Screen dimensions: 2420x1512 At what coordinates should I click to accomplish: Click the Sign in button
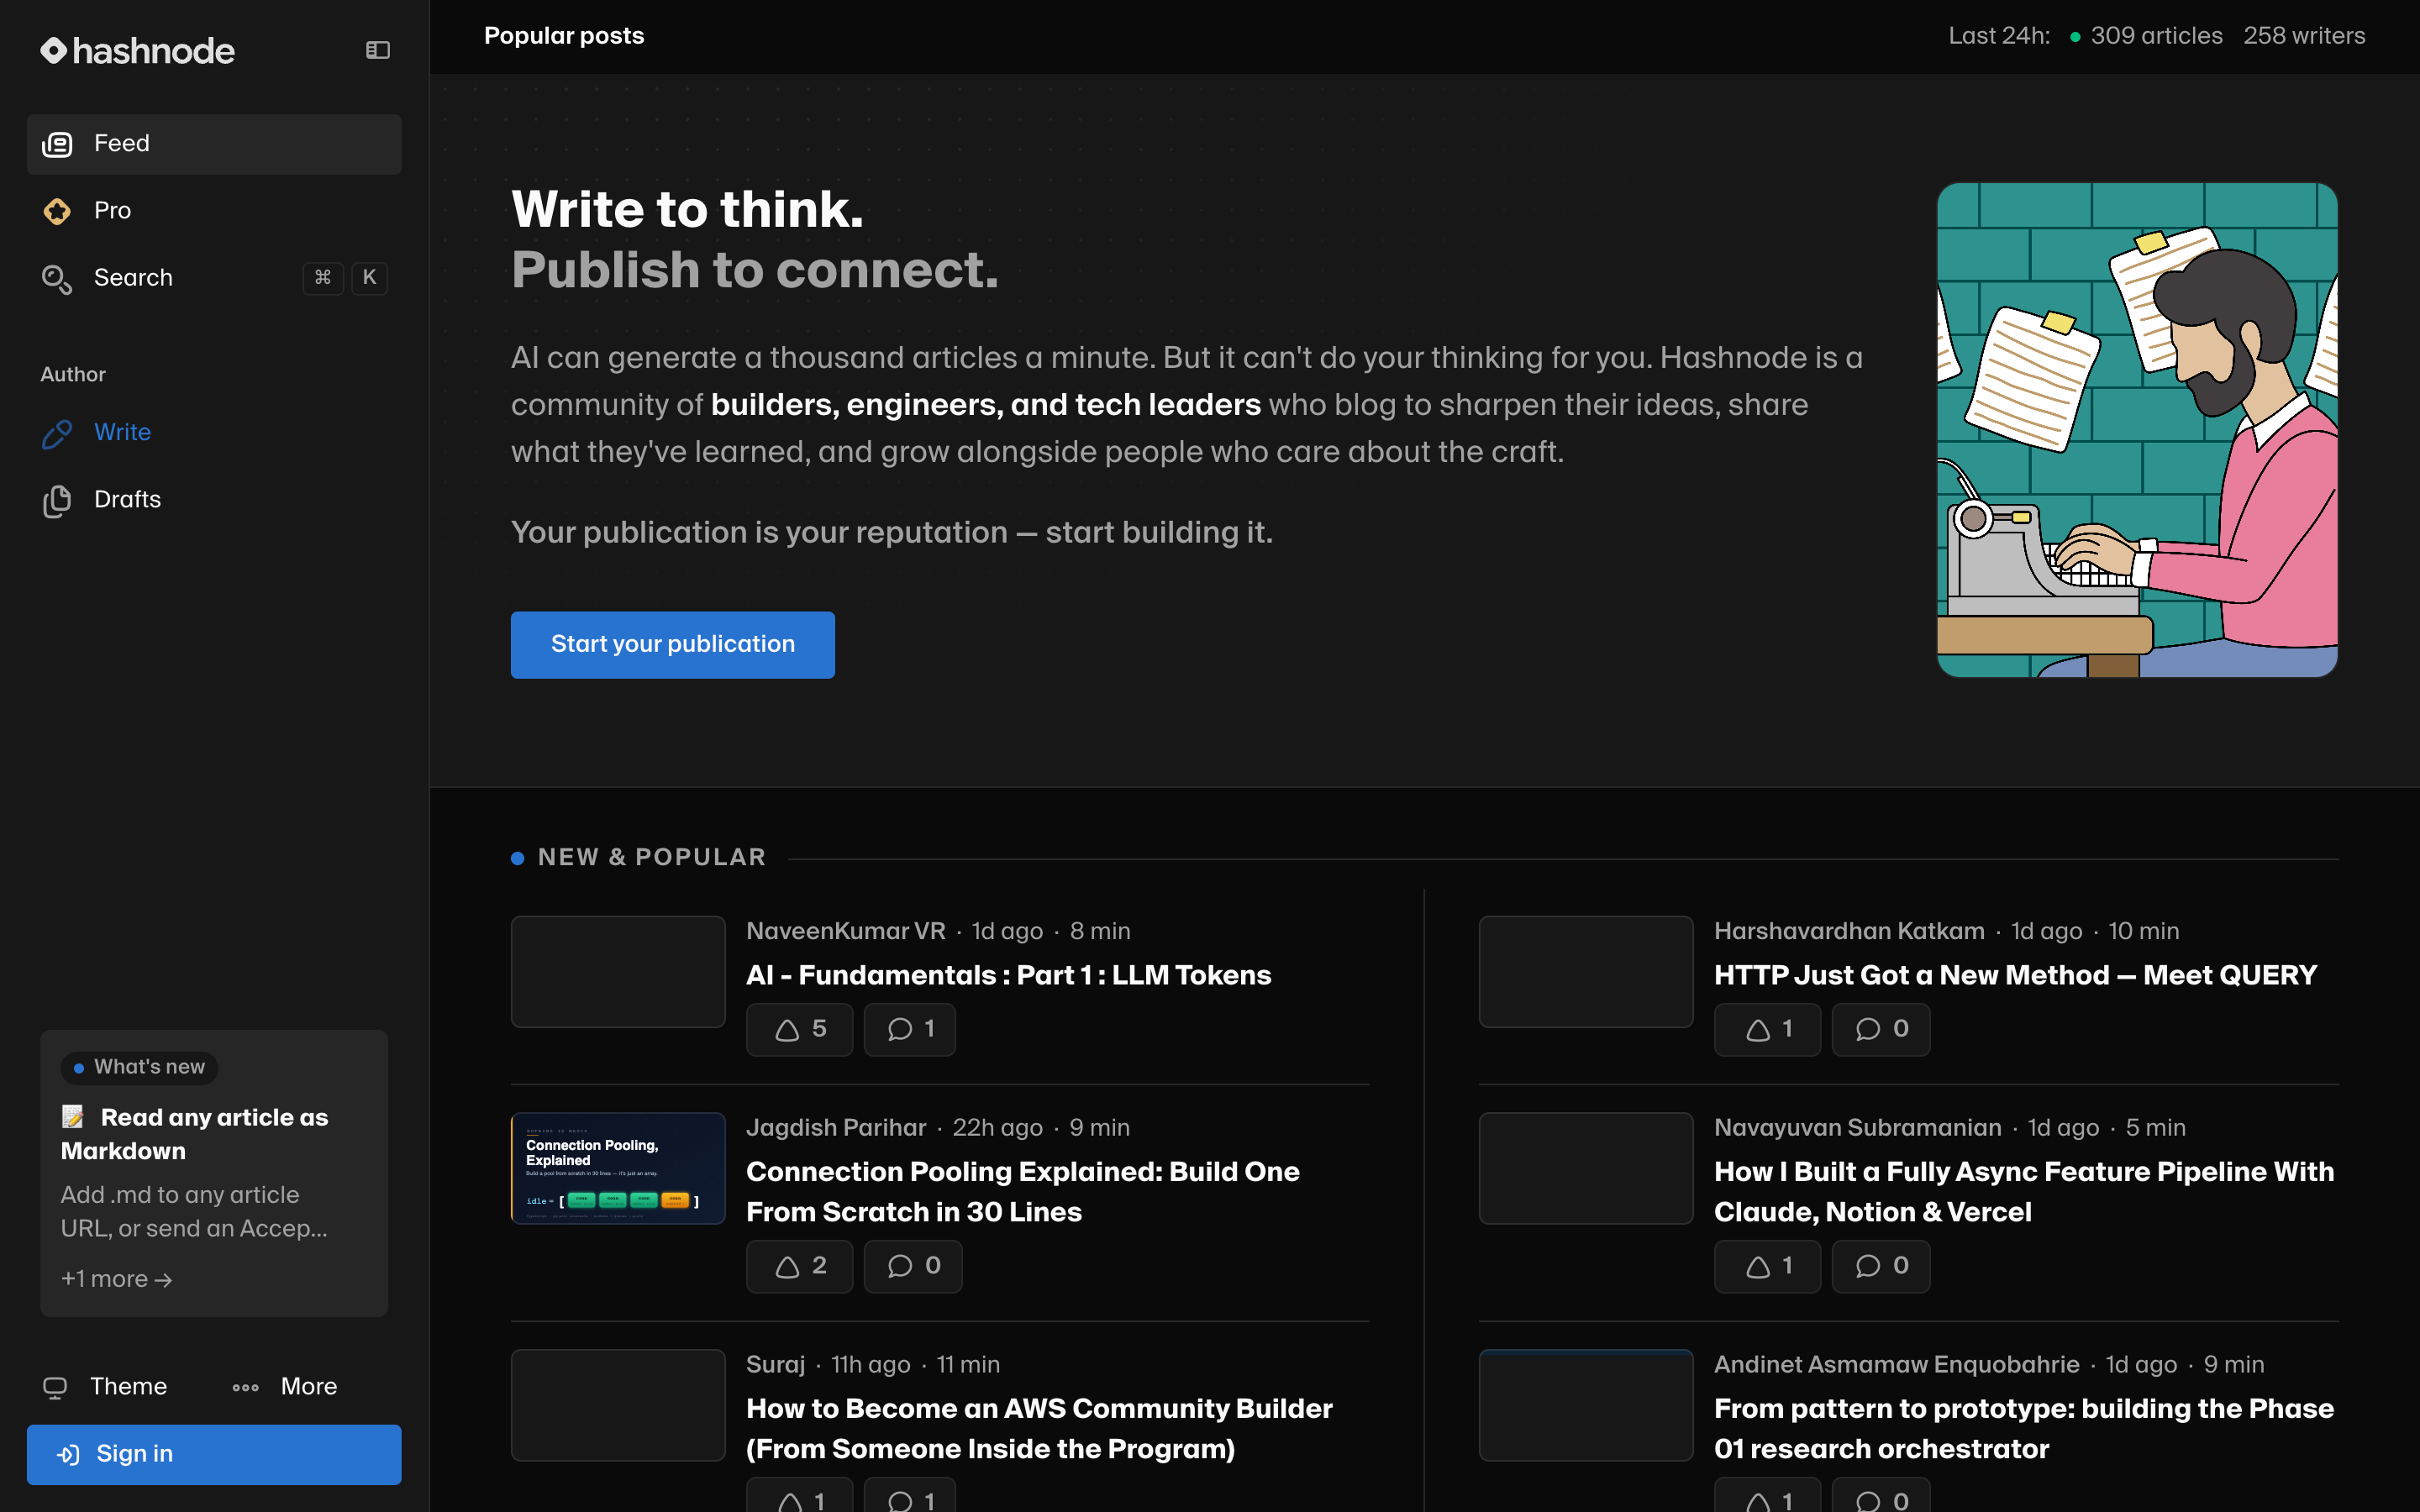click(214, 1455)
